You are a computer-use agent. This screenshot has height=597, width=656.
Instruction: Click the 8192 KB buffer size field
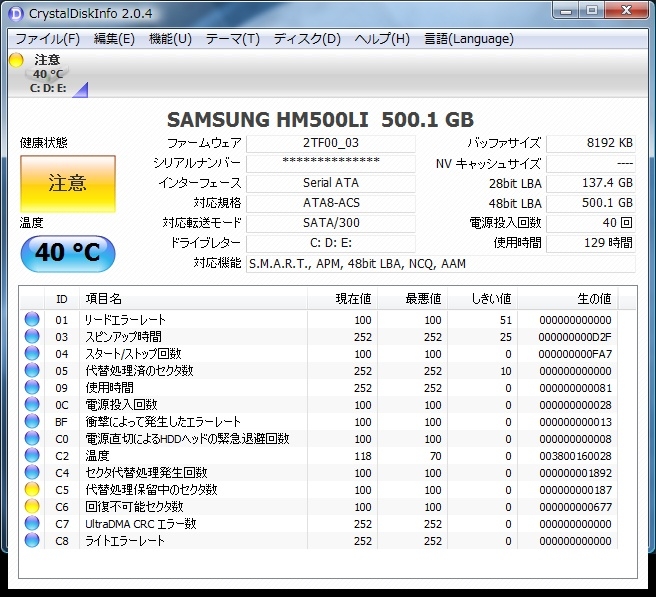coord(591,143)
